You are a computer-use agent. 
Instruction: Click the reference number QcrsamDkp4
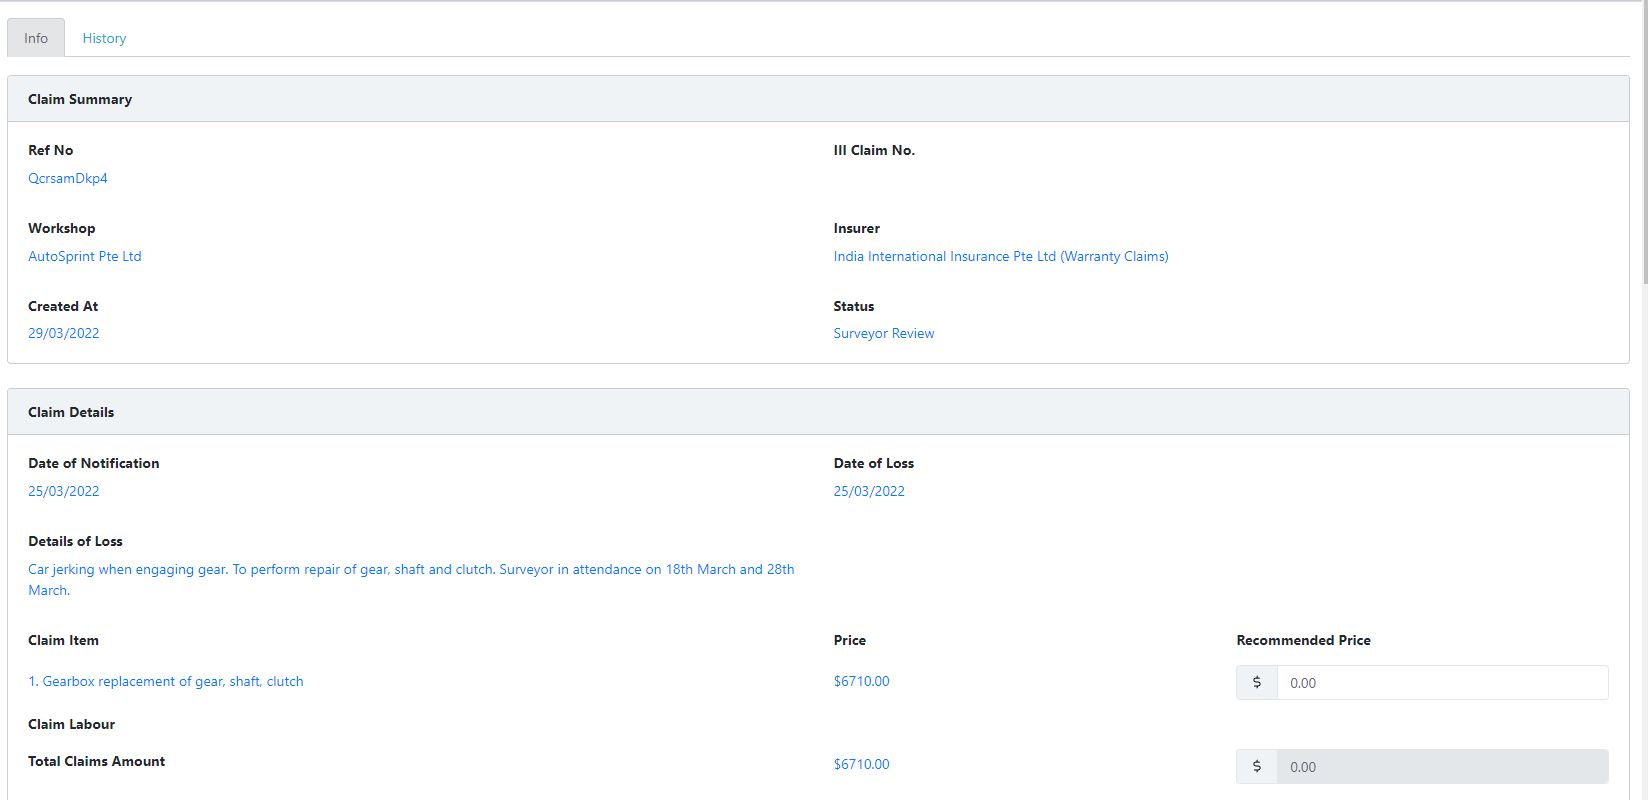(x=68, y=178)
